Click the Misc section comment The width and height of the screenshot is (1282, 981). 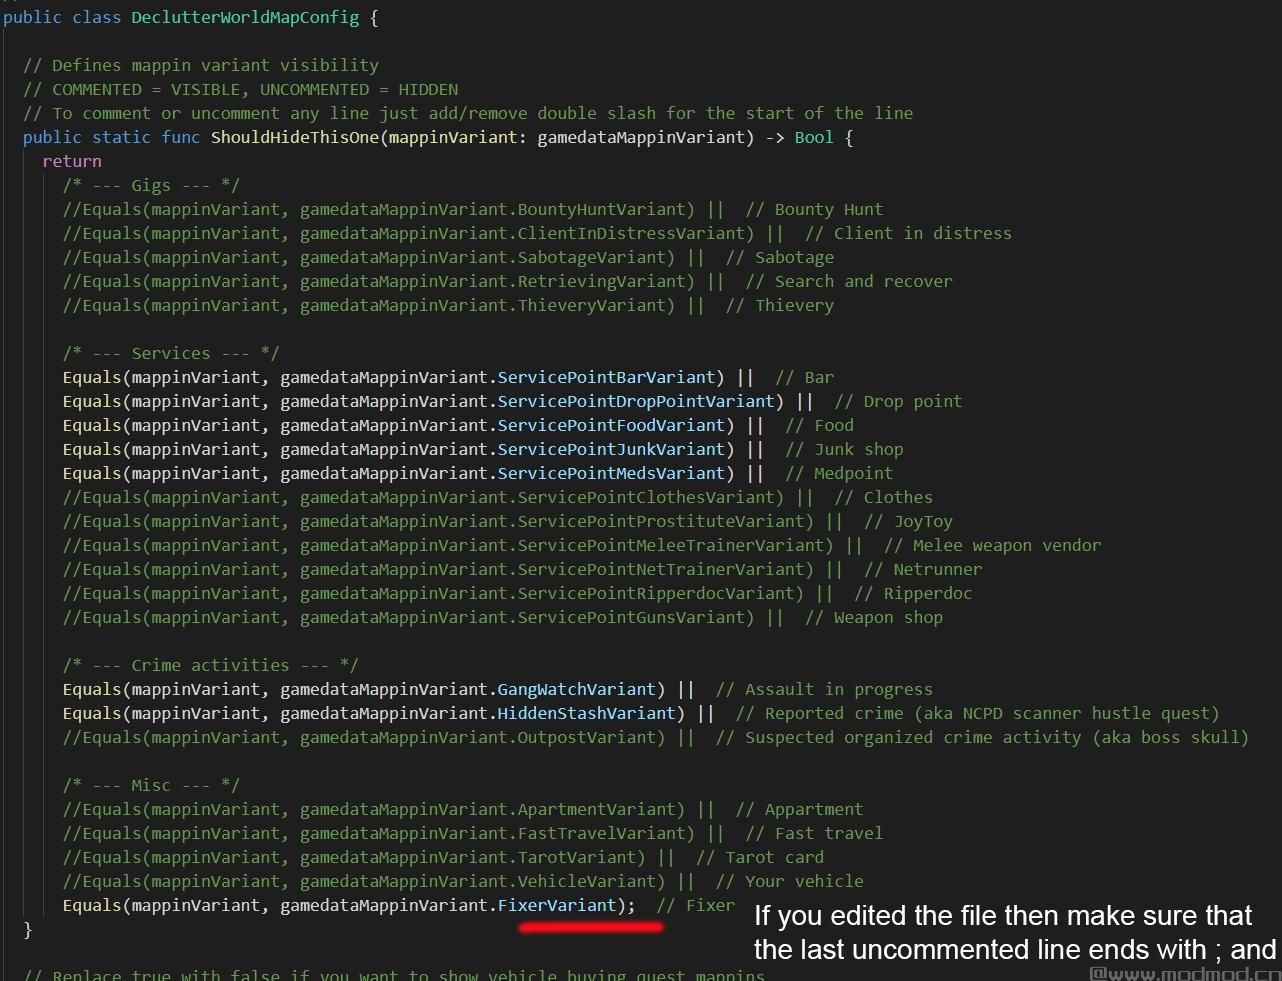(151, 785)
